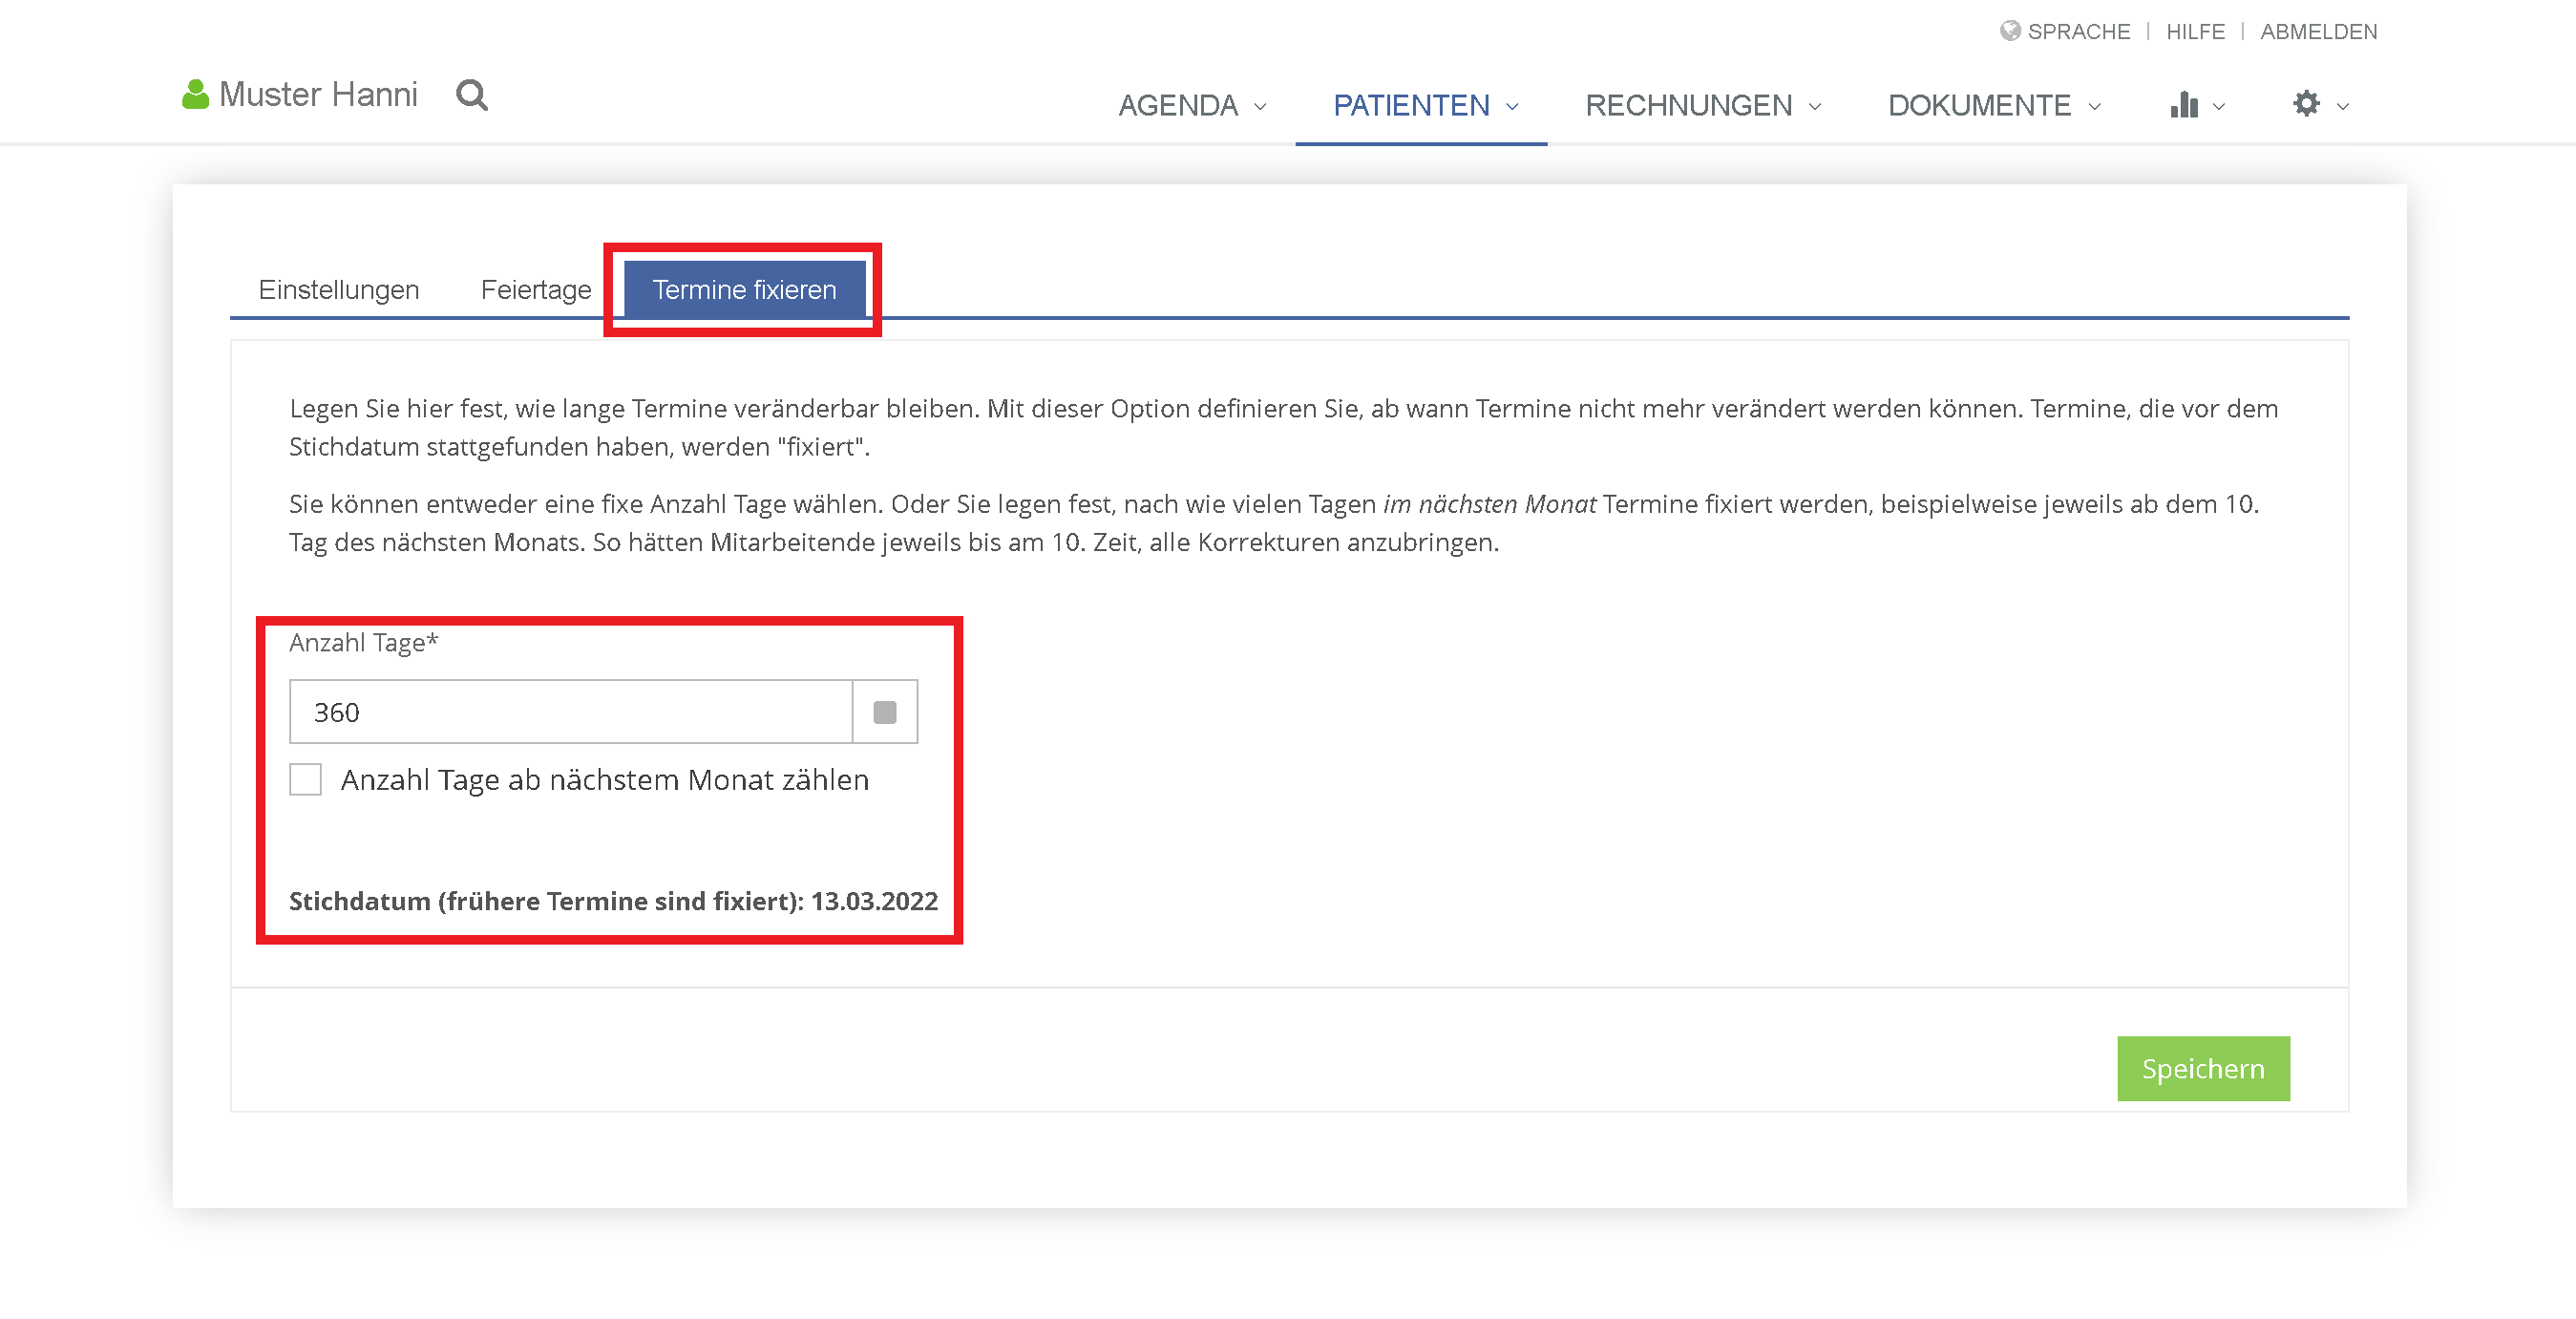Focus the Anzahl Tage input field with 360

[x=571, y=712]
